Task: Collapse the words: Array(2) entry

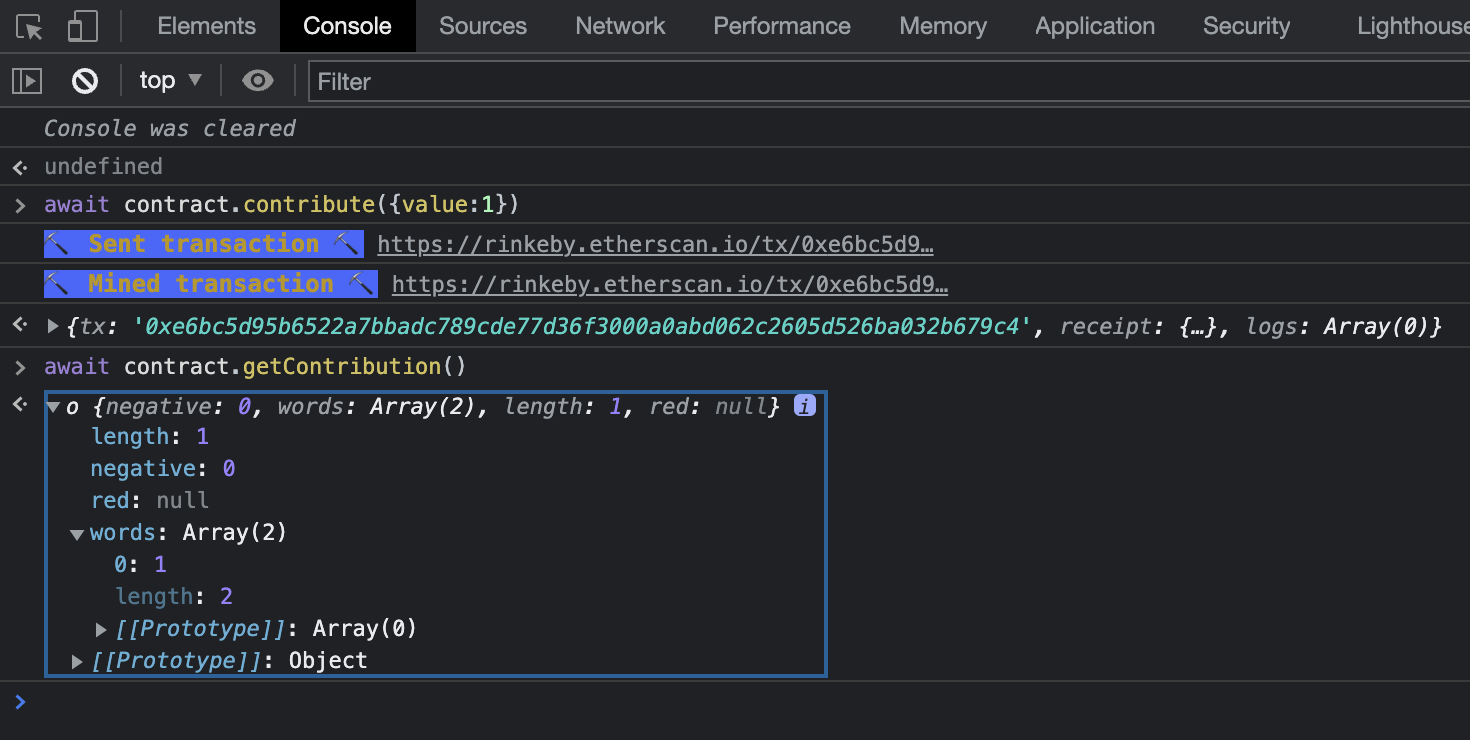Action: click(x=77, y=534)
